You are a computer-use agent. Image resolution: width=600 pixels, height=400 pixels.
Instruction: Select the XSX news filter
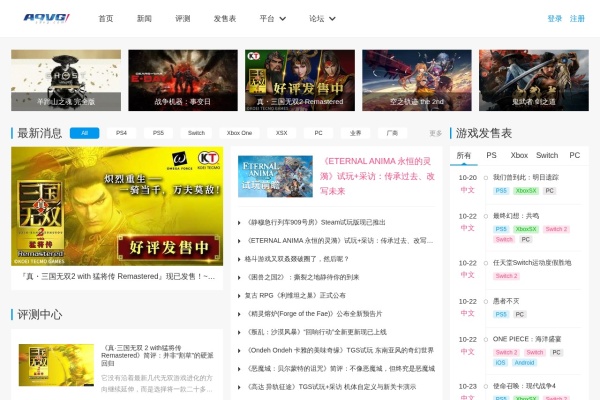point(282,133)
